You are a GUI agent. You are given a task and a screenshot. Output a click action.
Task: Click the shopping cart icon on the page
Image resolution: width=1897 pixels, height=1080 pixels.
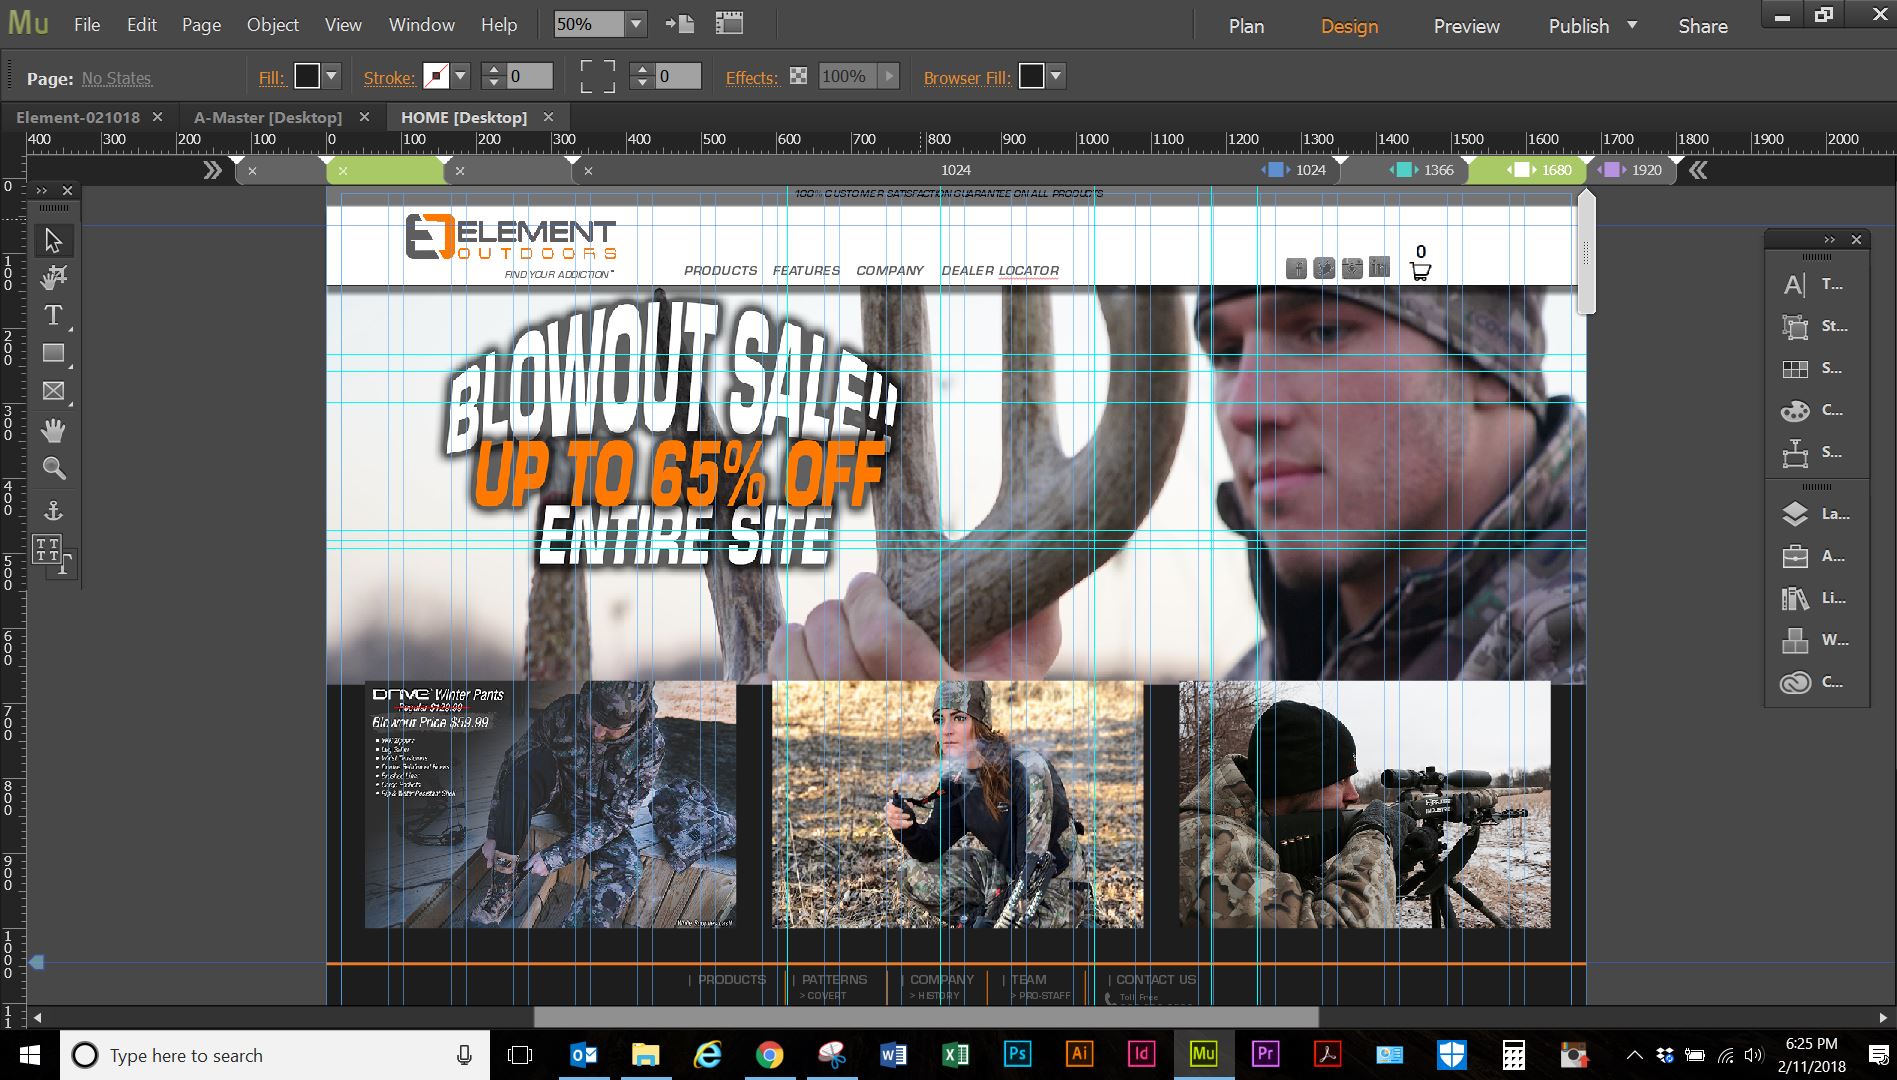[1420, 271]
